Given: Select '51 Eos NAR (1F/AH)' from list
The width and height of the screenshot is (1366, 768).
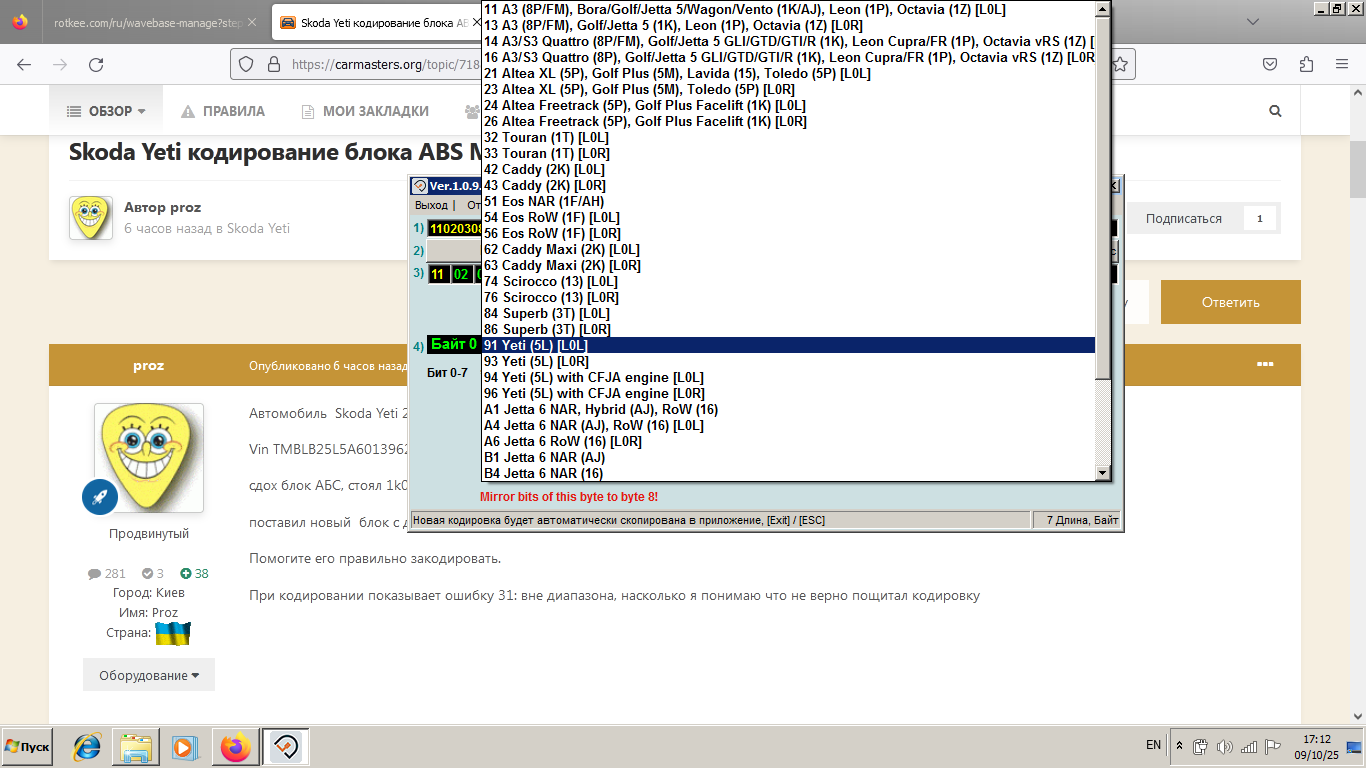Looking at the screenshot, I should [543, 201].
